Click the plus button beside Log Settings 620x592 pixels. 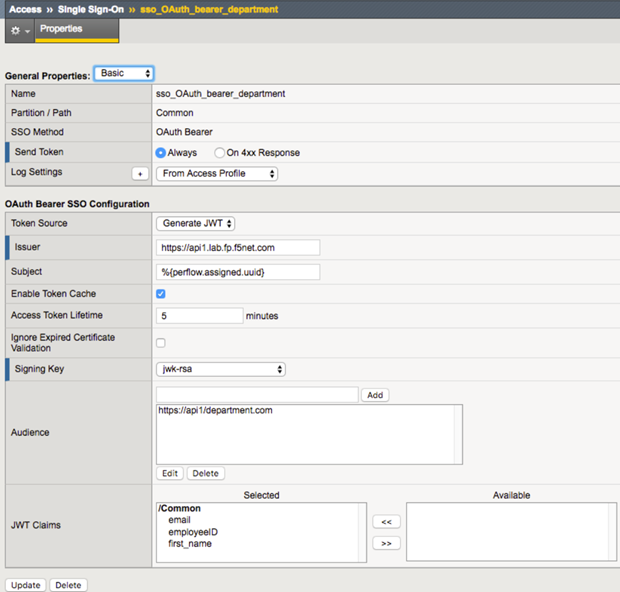pos(140,173)
